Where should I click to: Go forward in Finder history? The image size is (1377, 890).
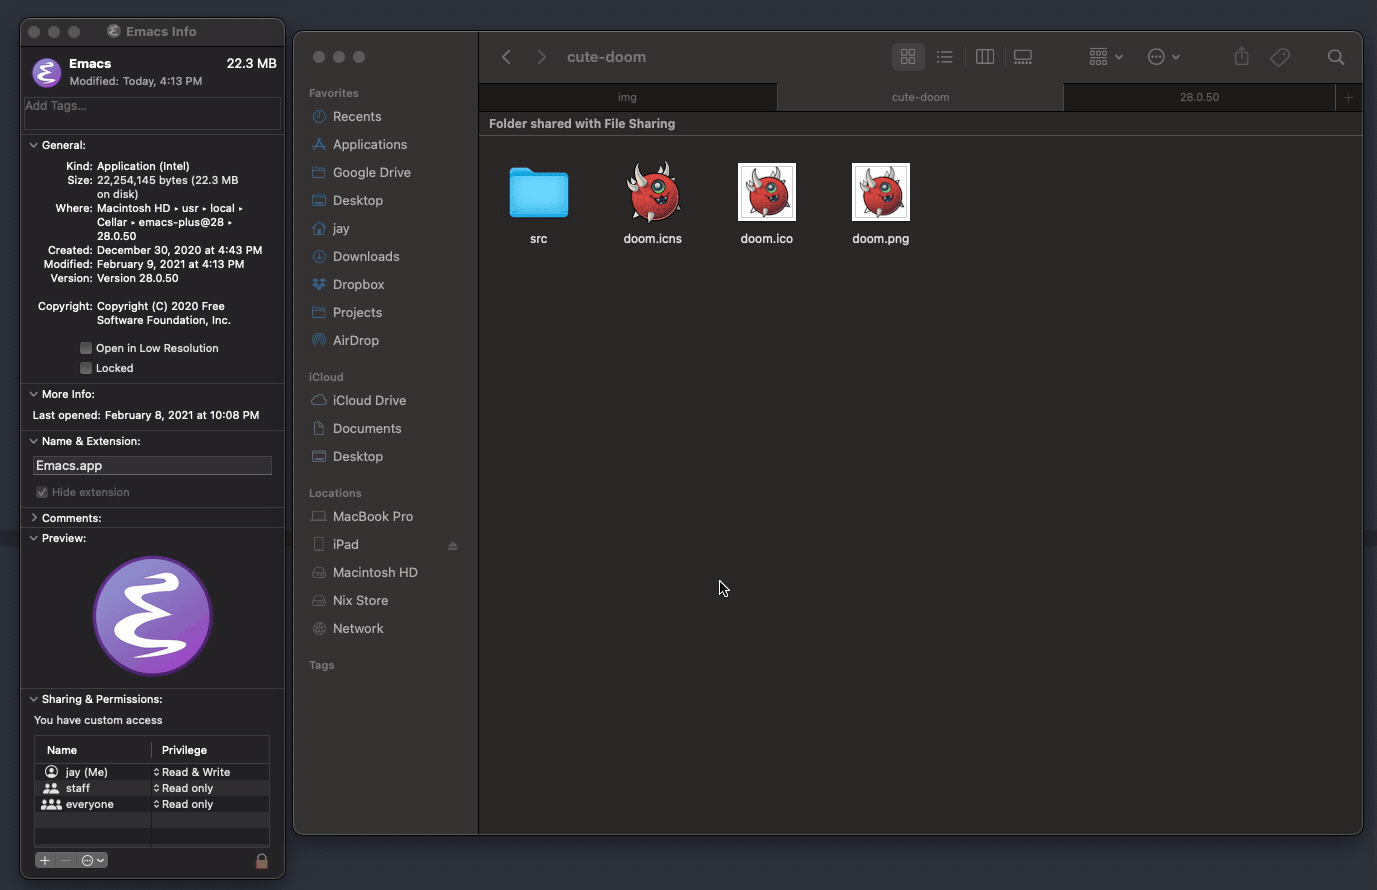click(541, 57)
